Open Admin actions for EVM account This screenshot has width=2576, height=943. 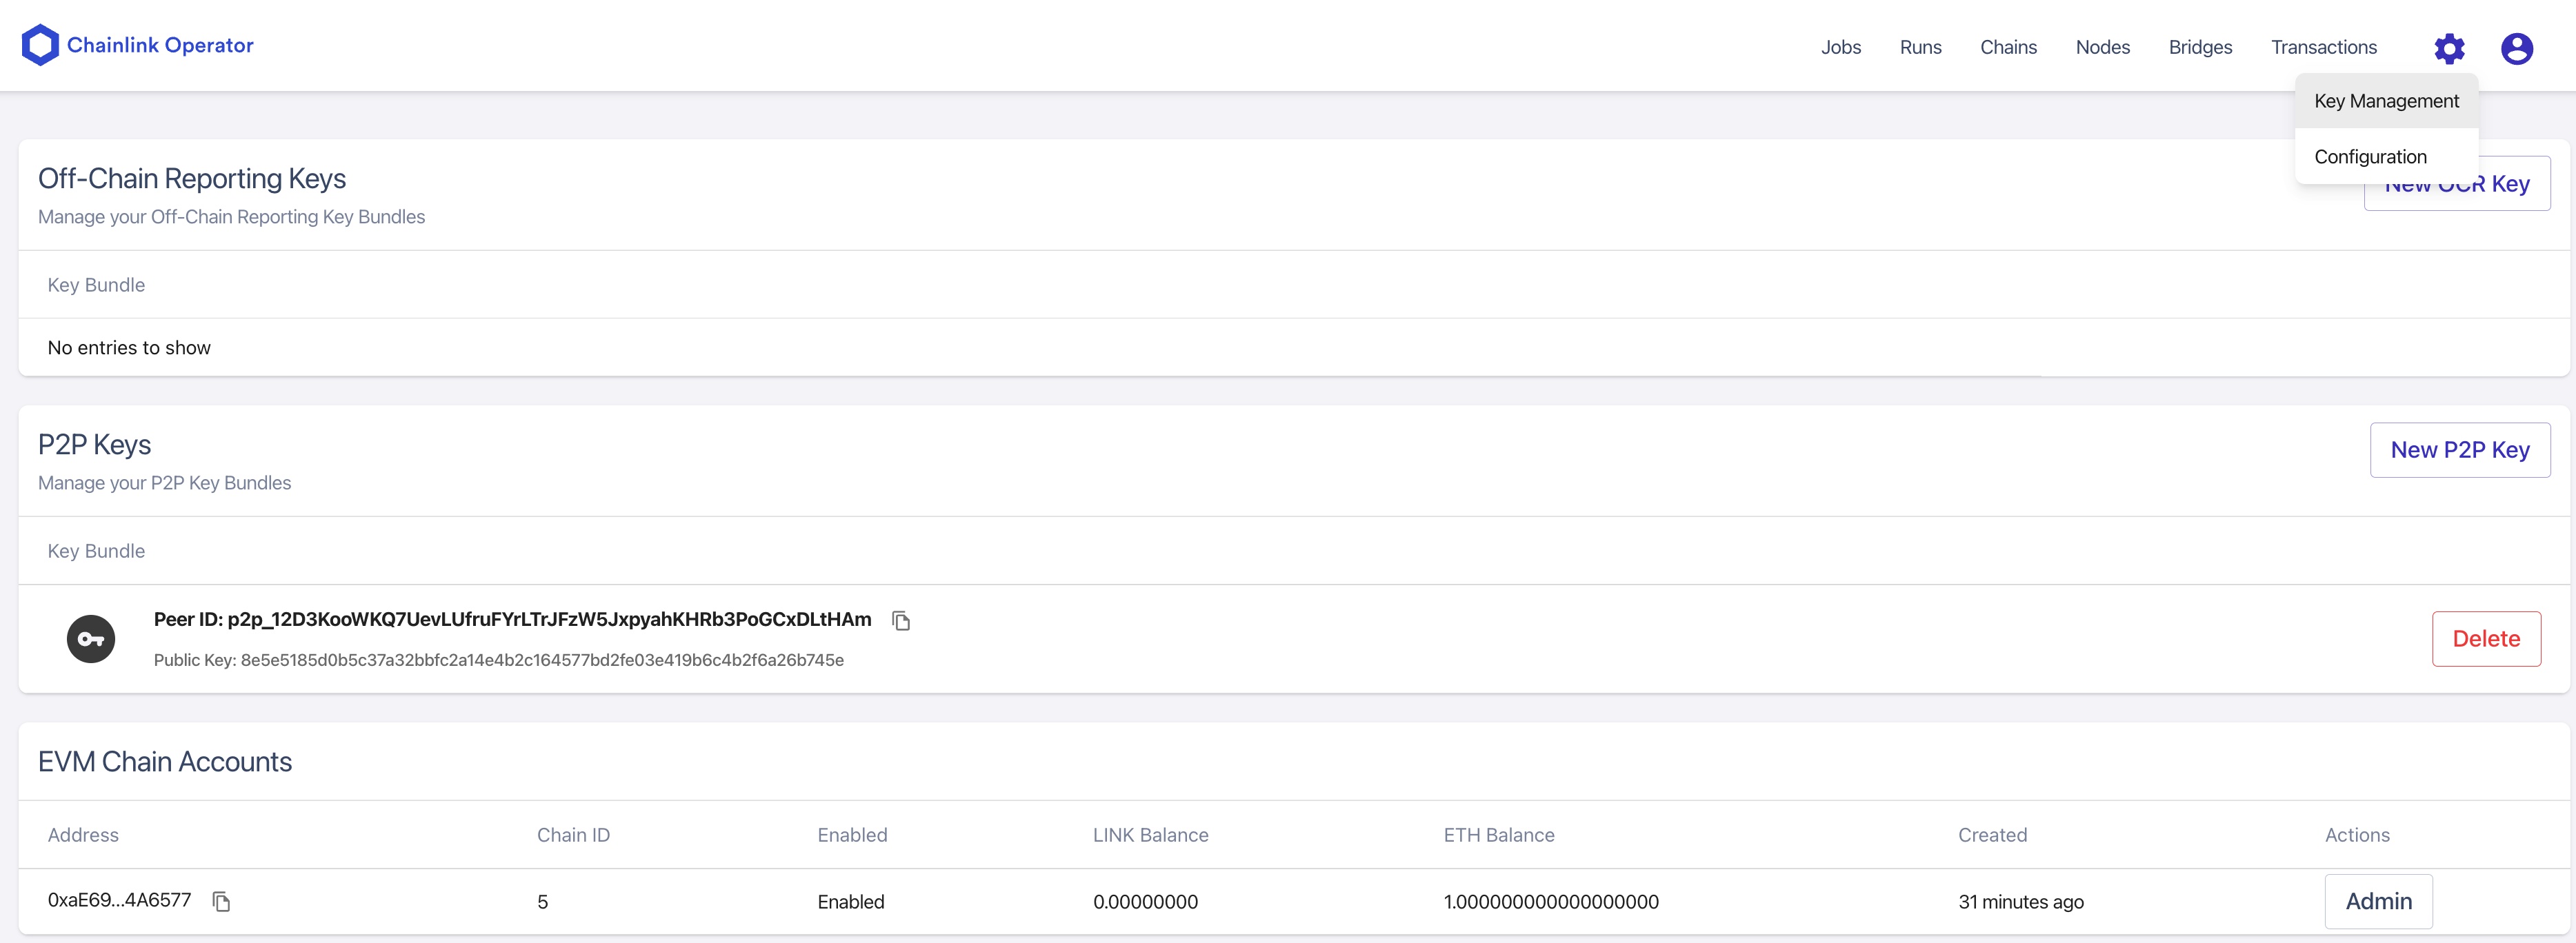tap(2378, 901)
